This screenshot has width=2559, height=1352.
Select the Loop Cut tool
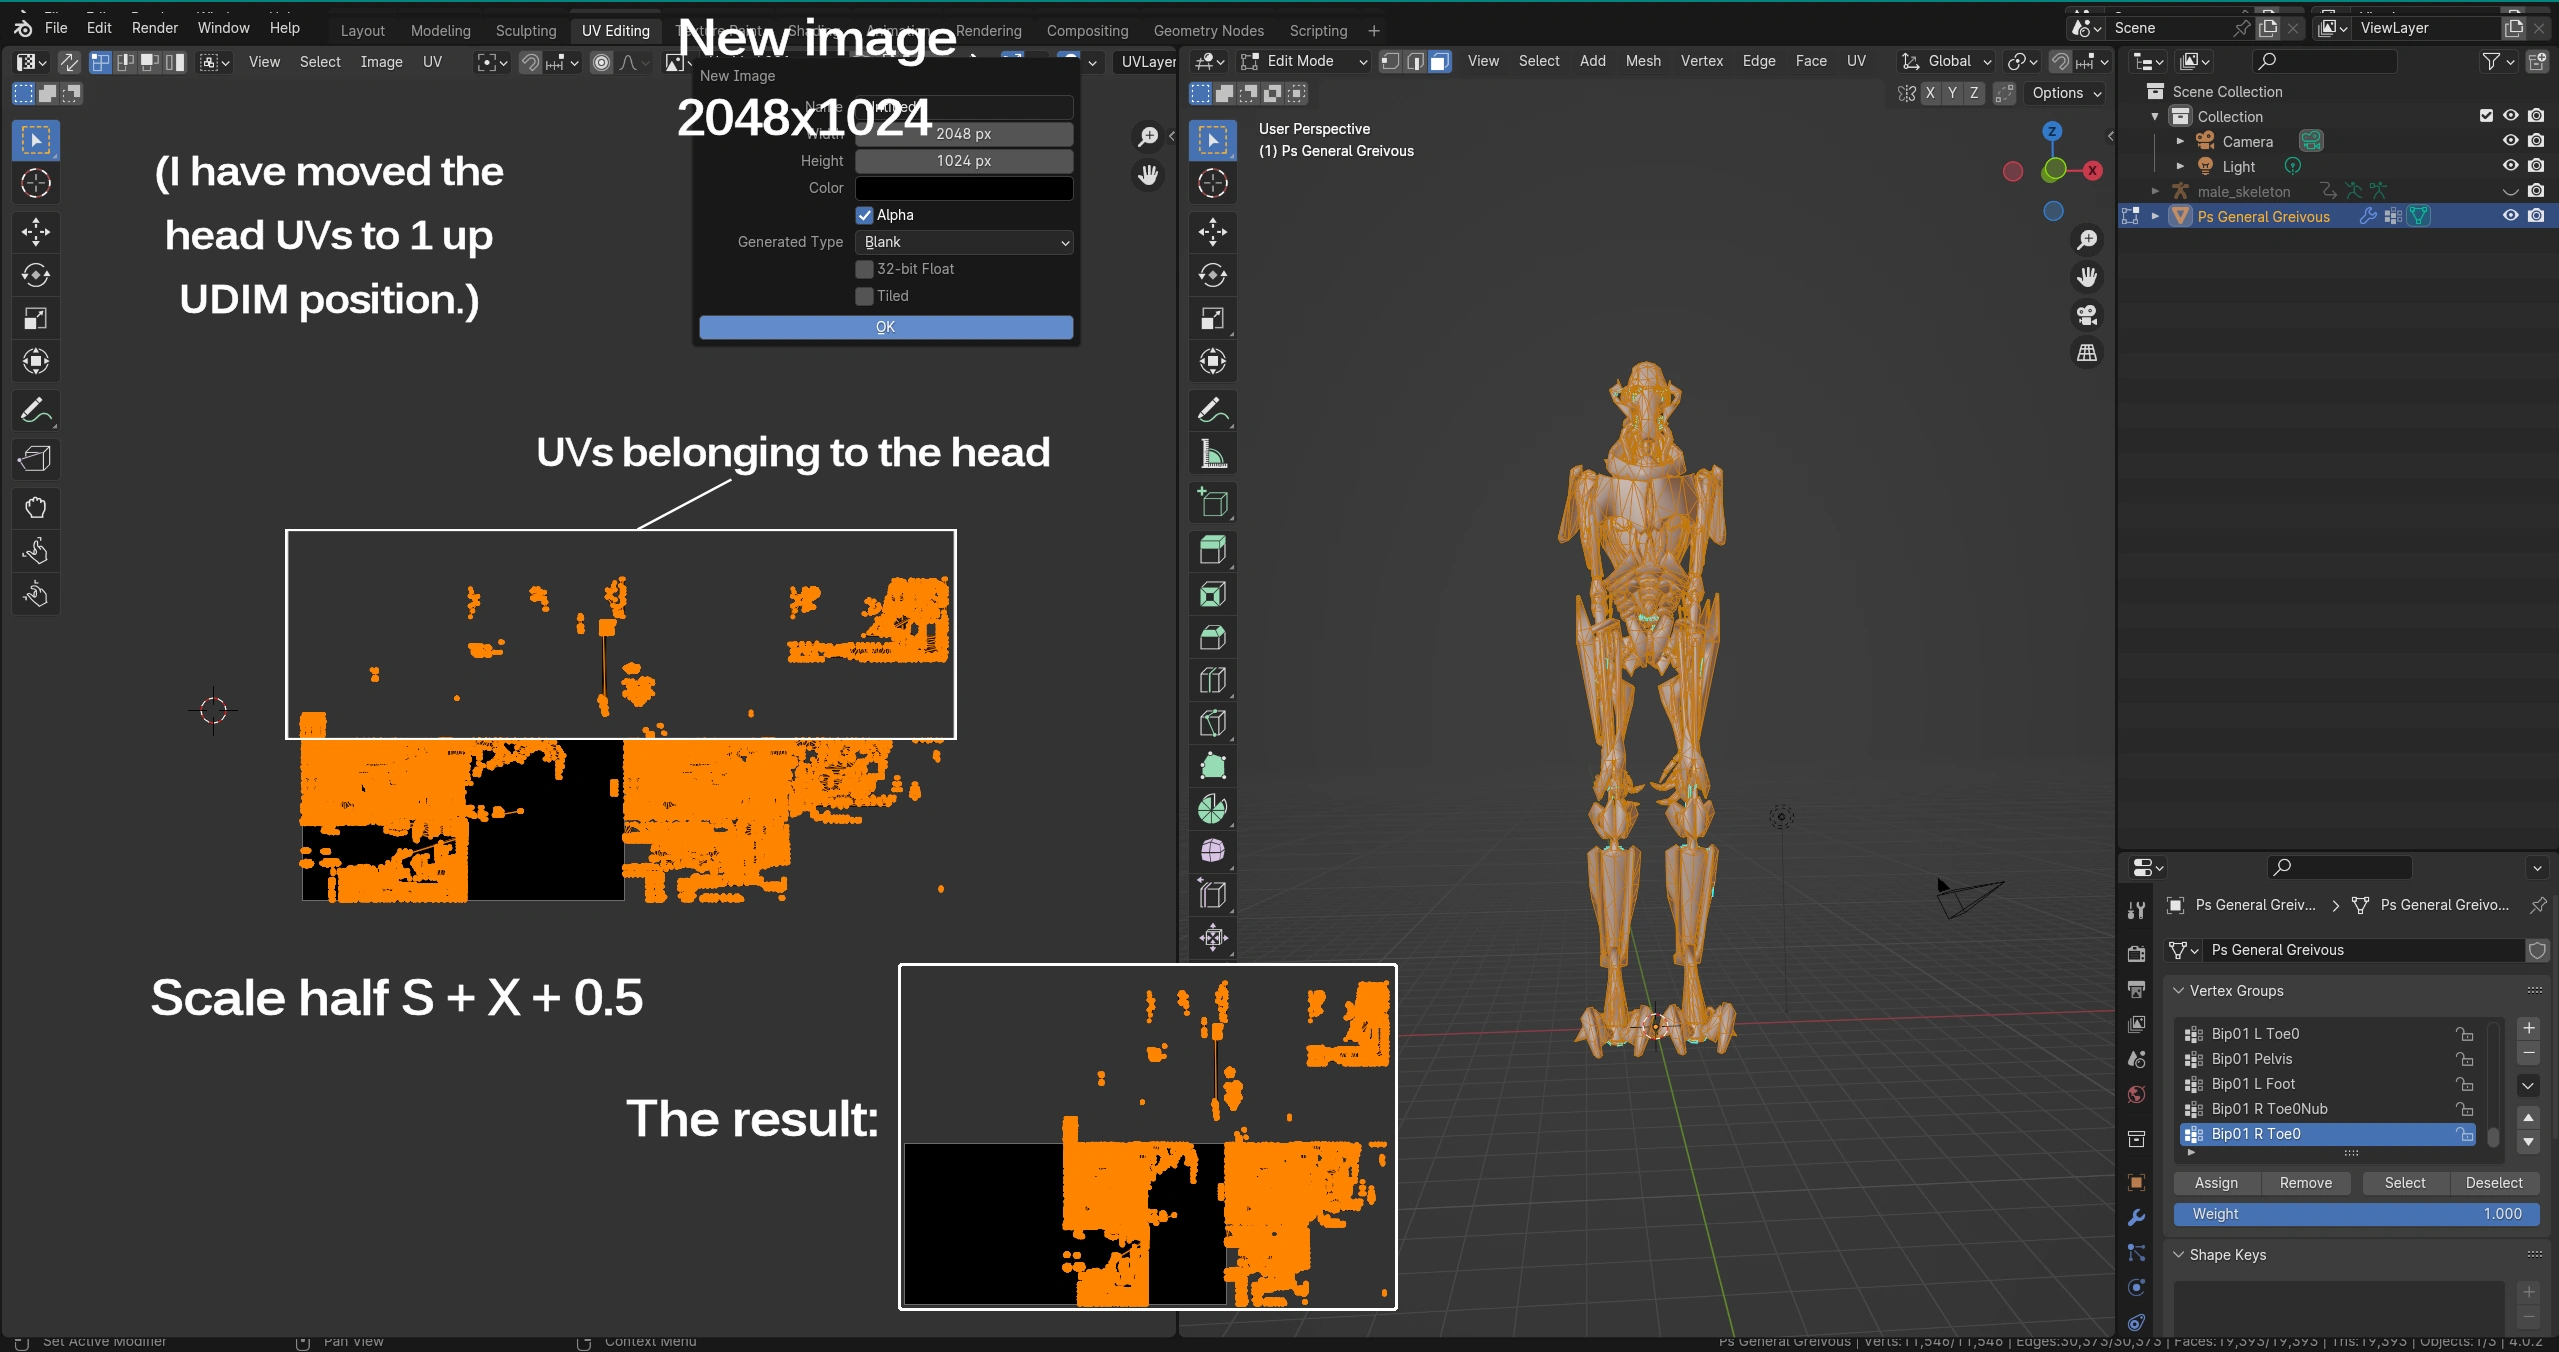pyautogui.click(x=1212, y=681)
